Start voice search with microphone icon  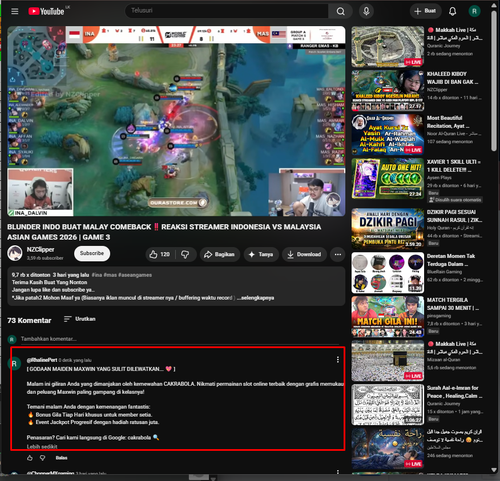(x=366, y=11)
